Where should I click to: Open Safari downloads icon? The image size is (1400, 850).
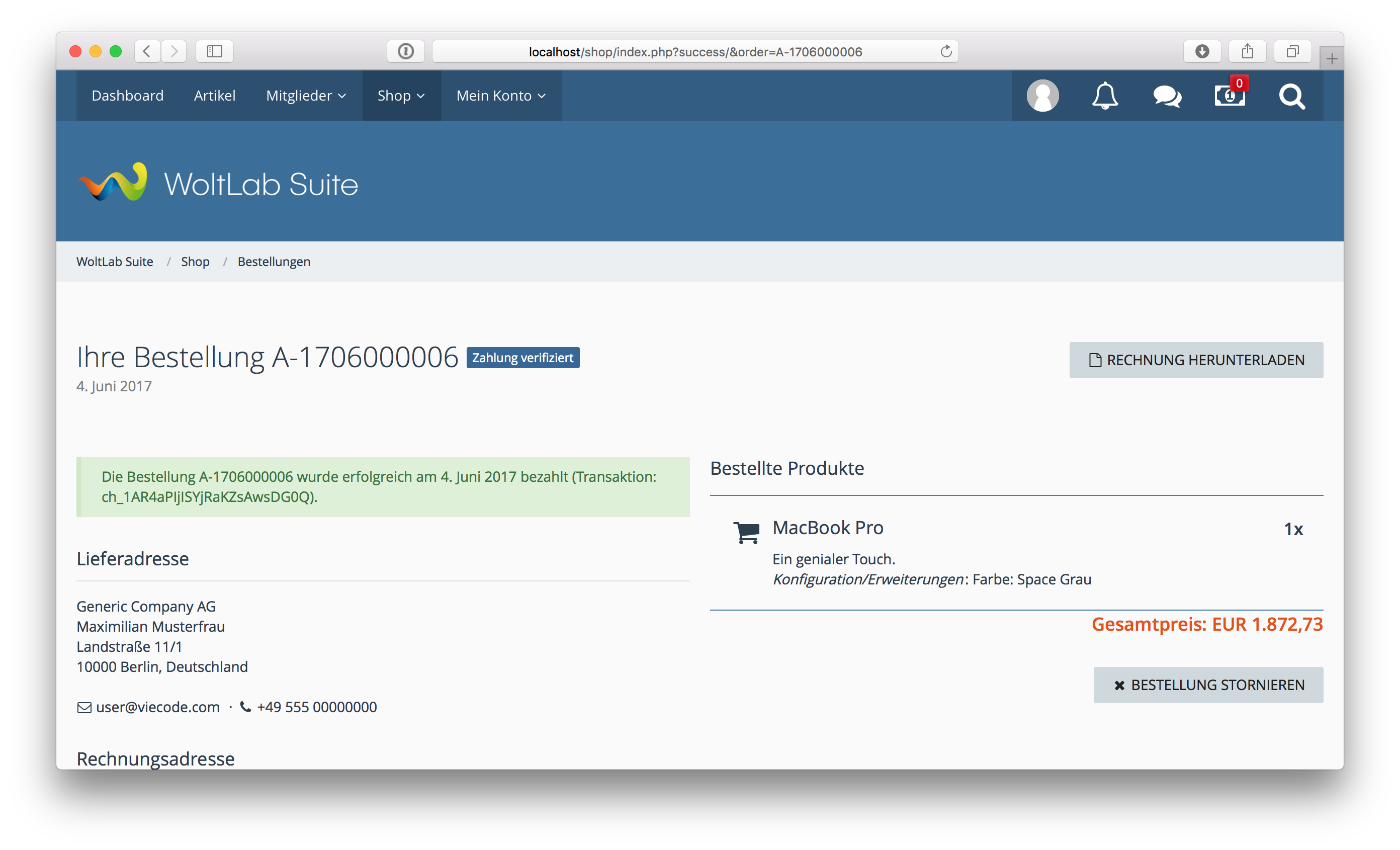1202,51
